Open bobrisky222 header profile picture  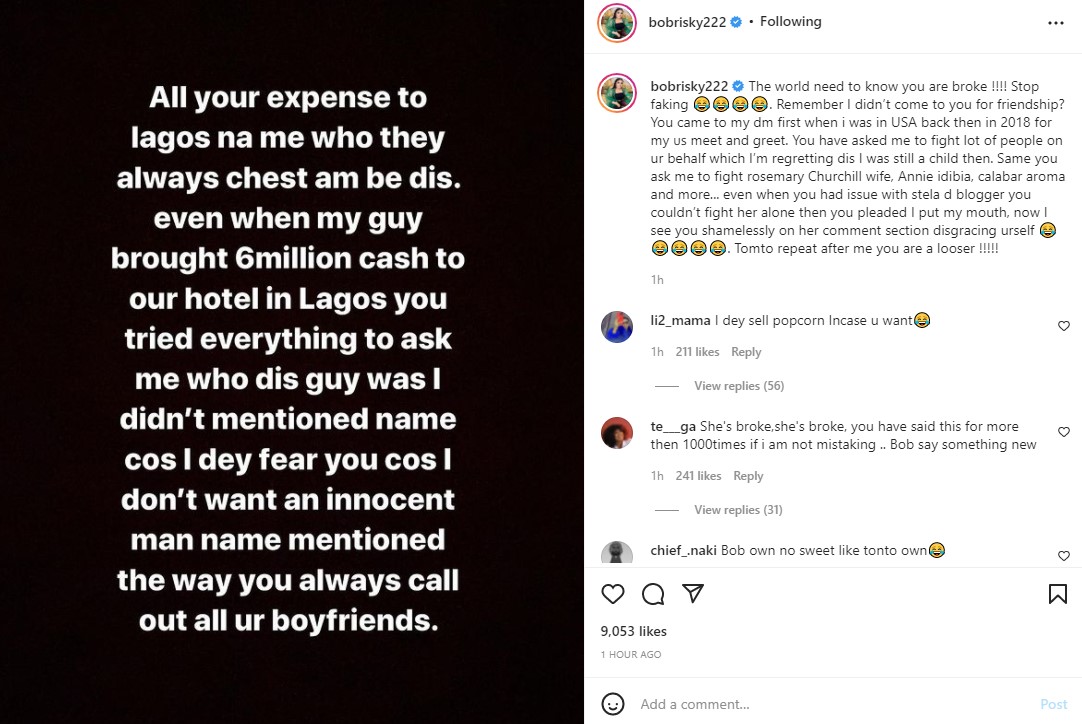coord(617,23)
